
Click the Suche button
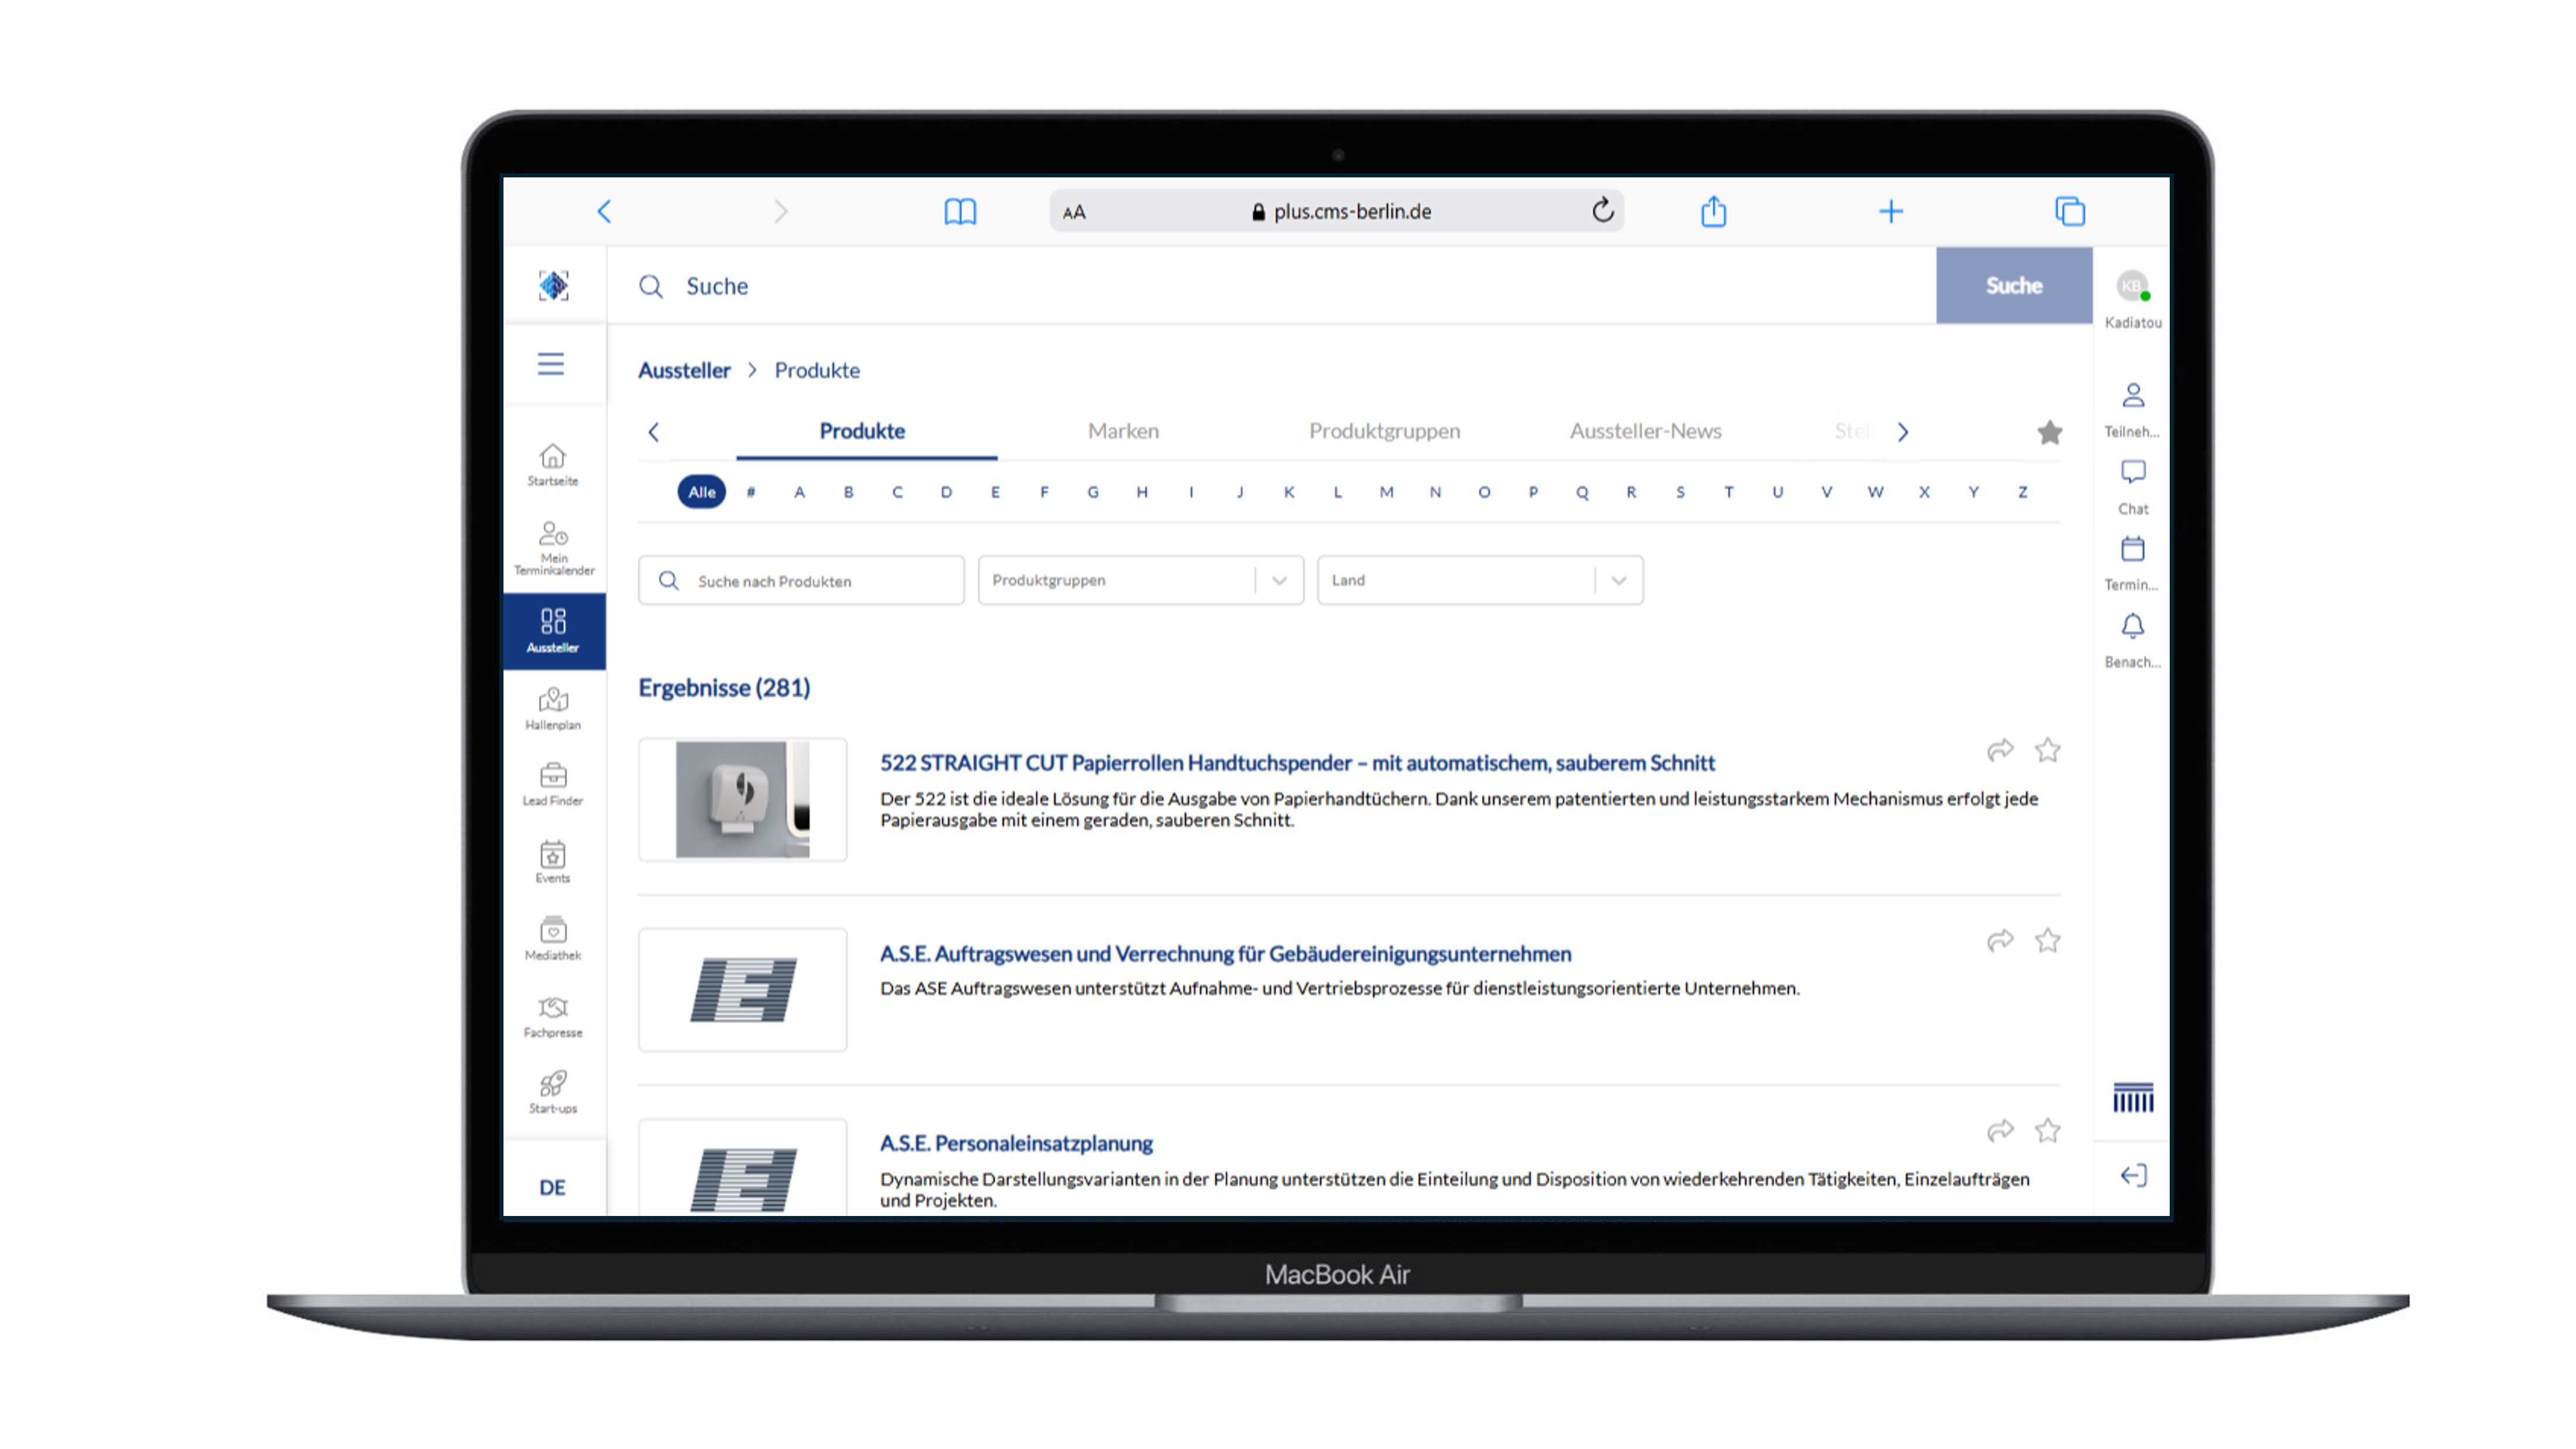[x=2013, y=286]
